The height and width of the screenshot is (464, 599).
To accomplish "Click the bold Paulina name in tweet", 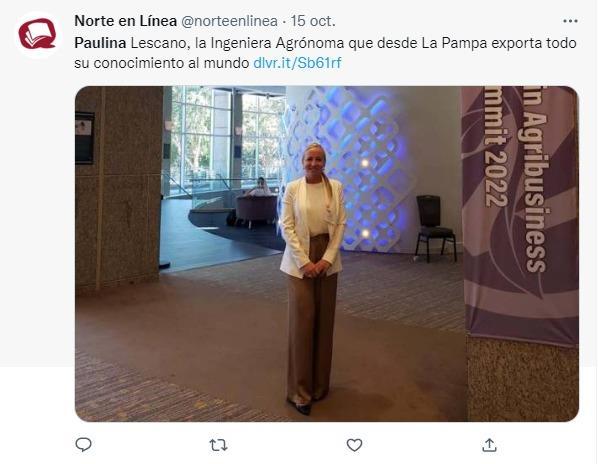I will [x=100, y=43].
